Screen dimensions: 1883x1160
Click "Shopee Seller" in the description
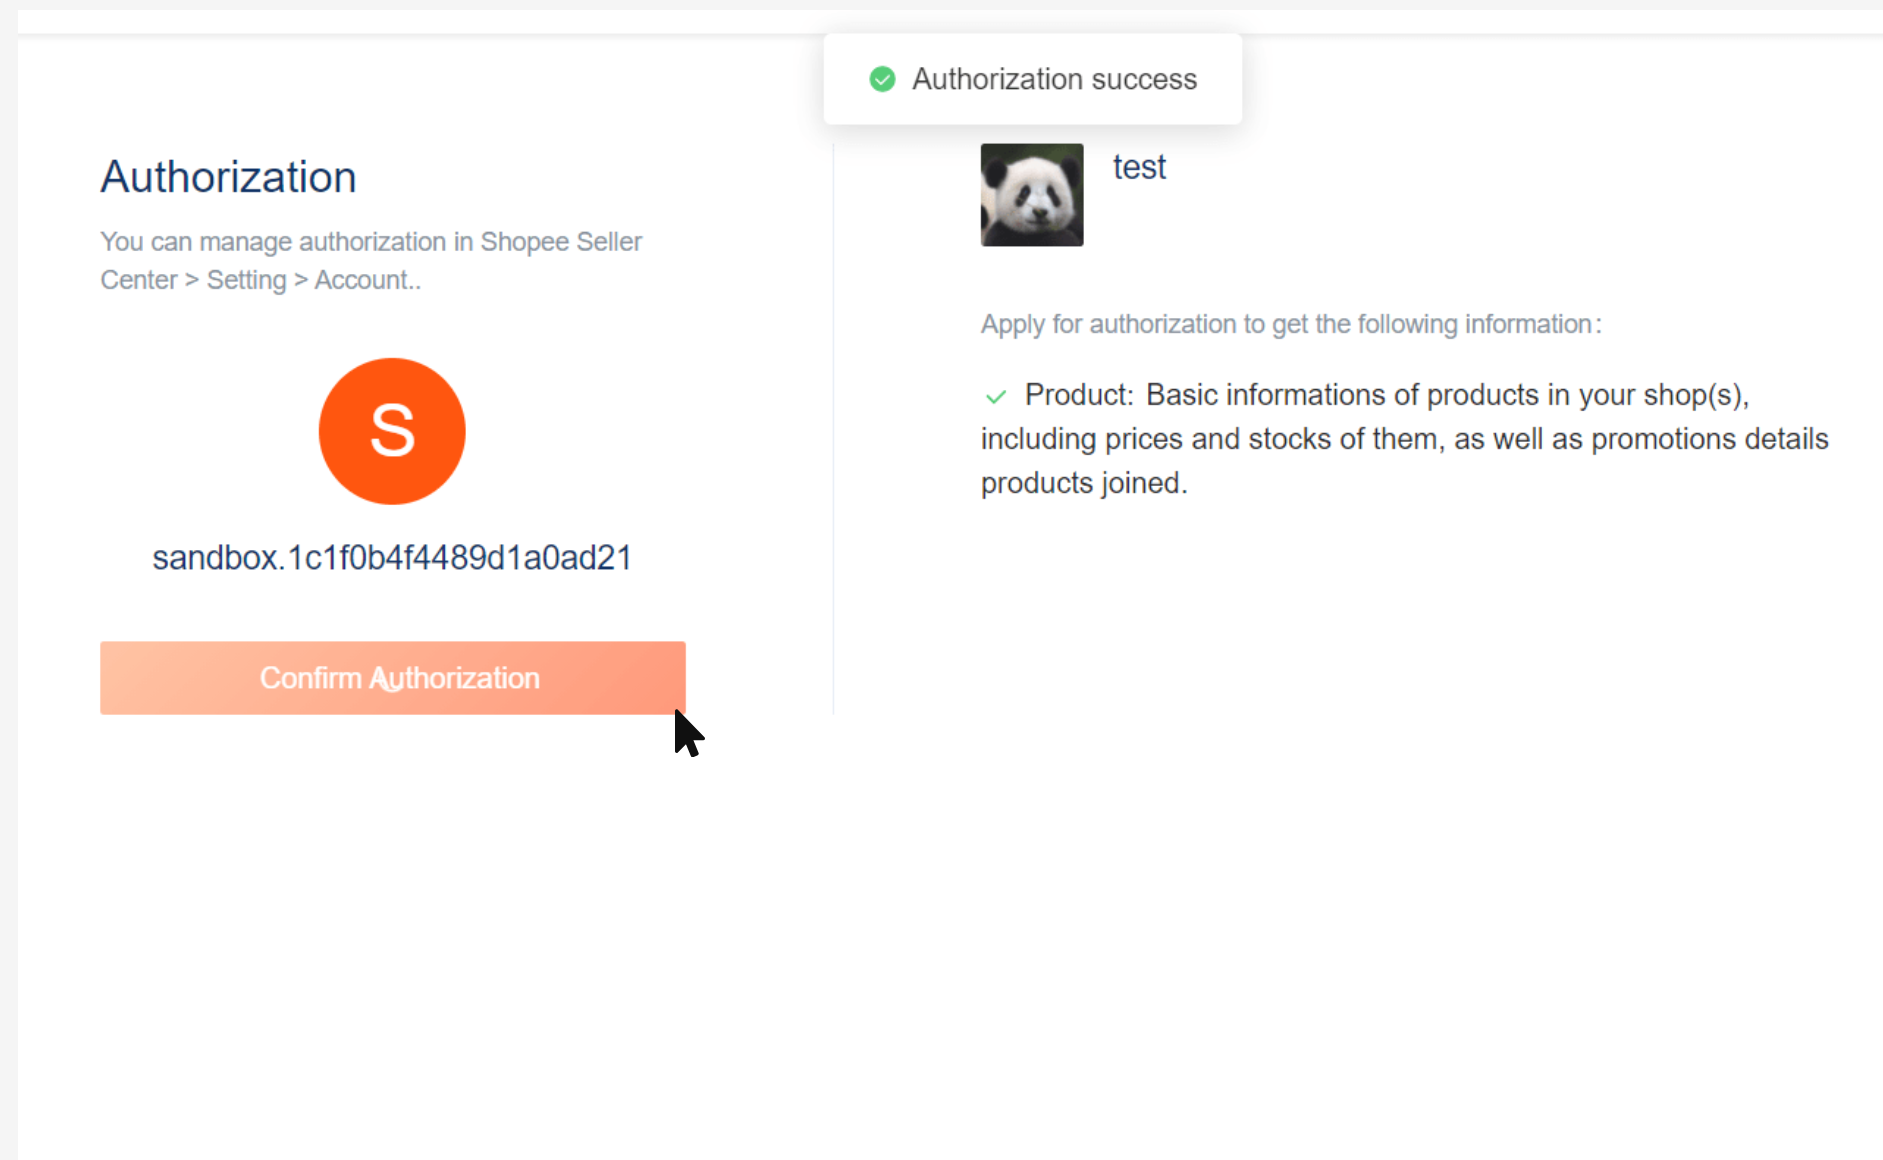(x=561, y=242)
